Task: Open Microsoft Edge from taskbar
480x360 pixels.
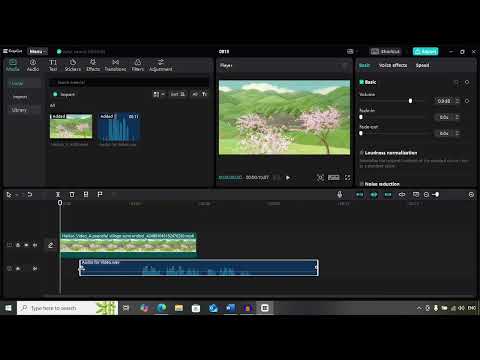Action: click(x=161, y=308)
